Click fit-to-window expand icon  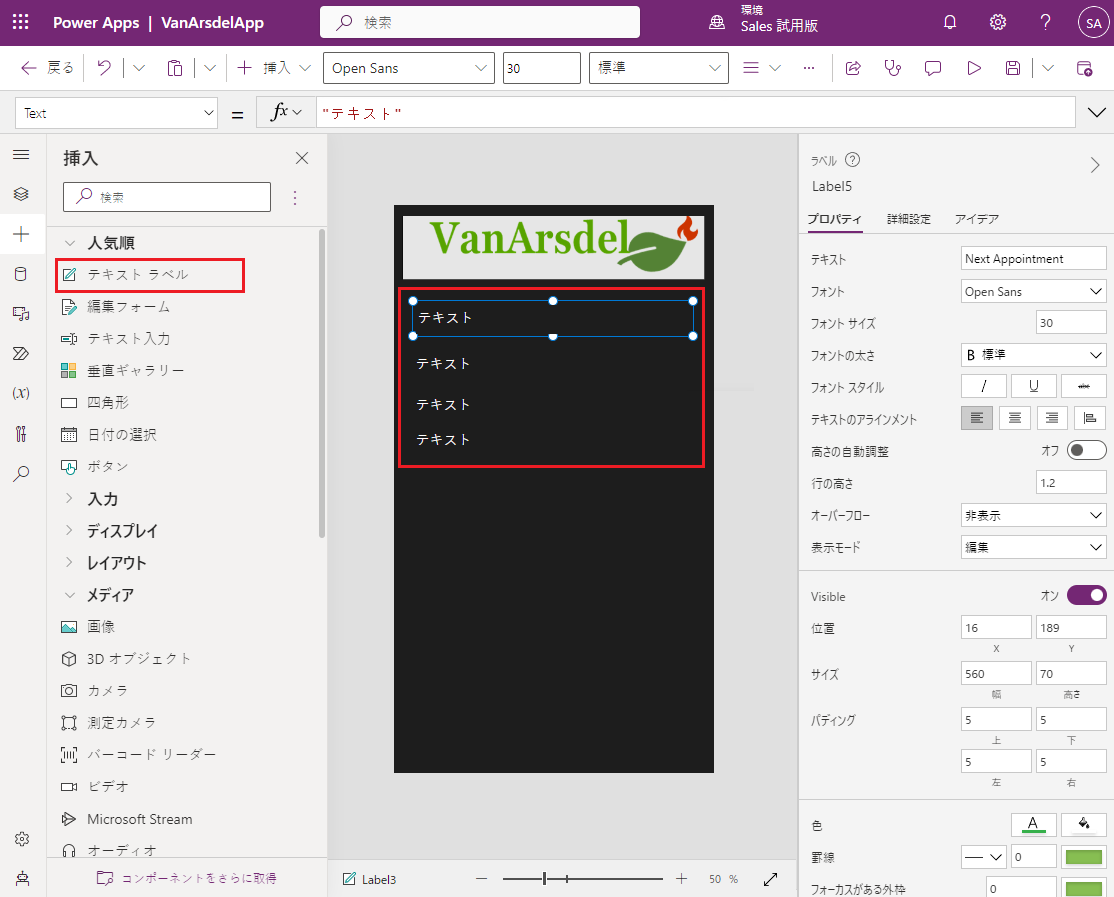coord(770,879)
